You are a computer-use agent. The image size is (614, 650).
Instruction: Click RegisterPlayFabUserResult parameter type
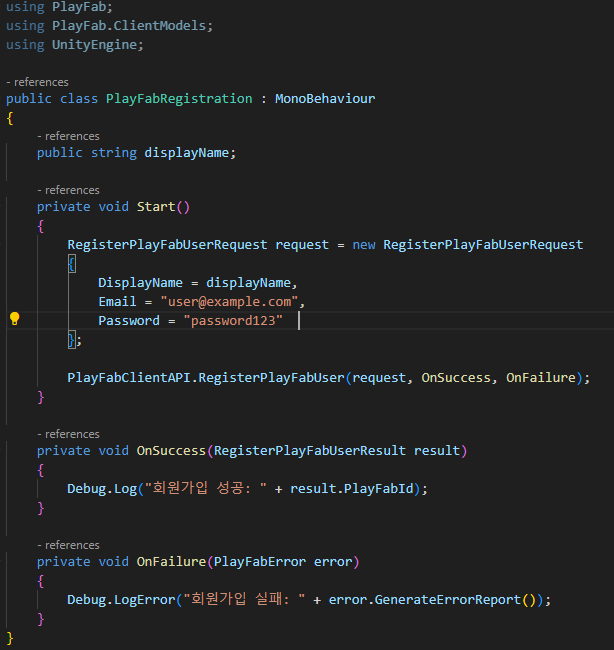tap(310, 451)
